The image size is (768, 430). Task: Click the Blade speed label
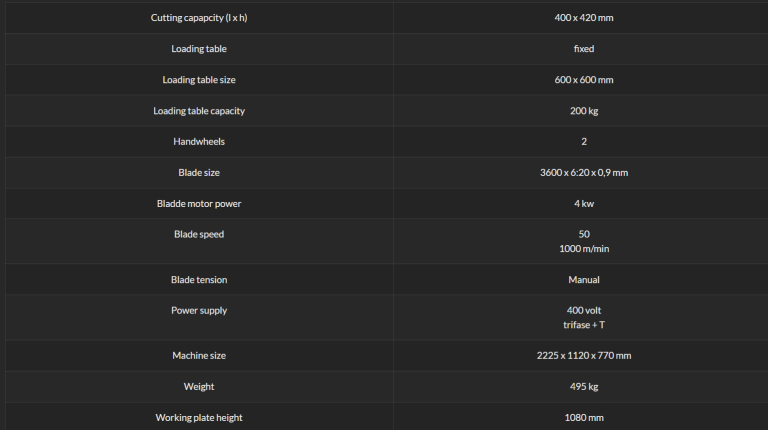coord(199,234)
